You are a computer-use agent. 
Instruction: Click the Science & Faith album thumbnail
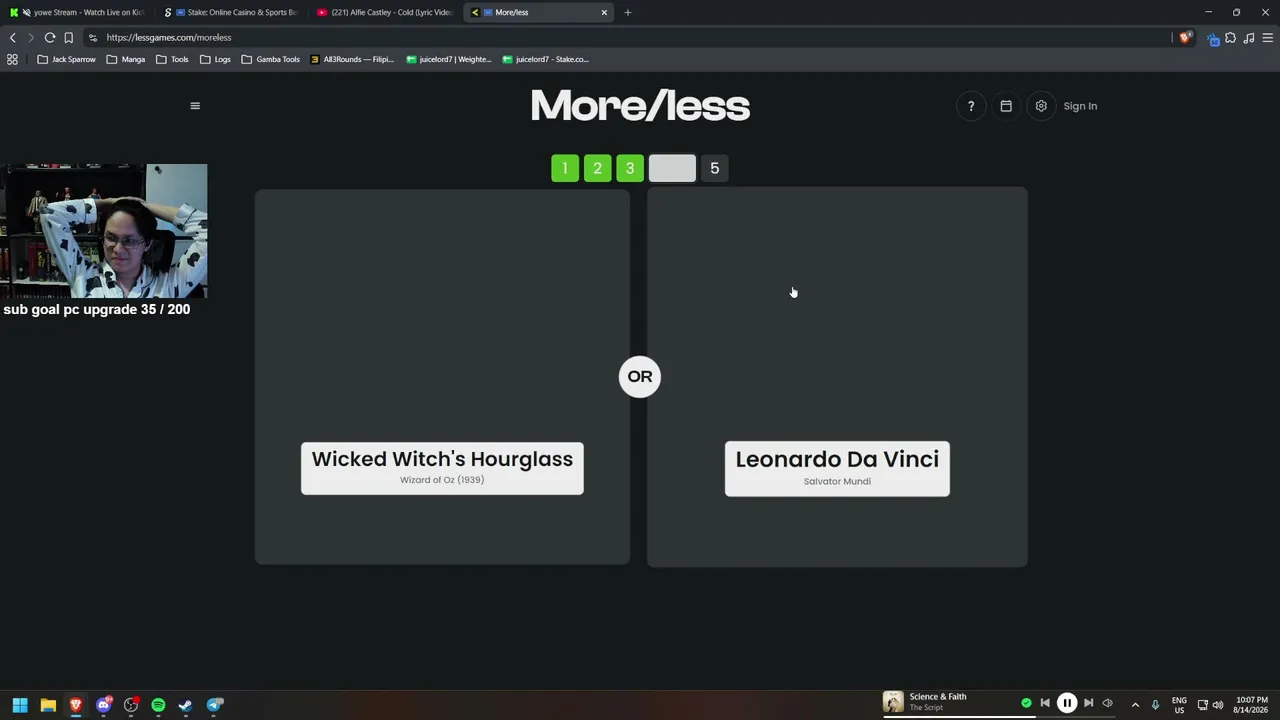click(x=893, y=702)
